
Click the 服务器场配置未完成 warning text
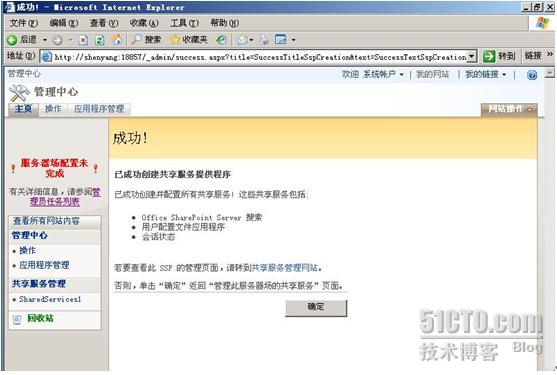54,168
